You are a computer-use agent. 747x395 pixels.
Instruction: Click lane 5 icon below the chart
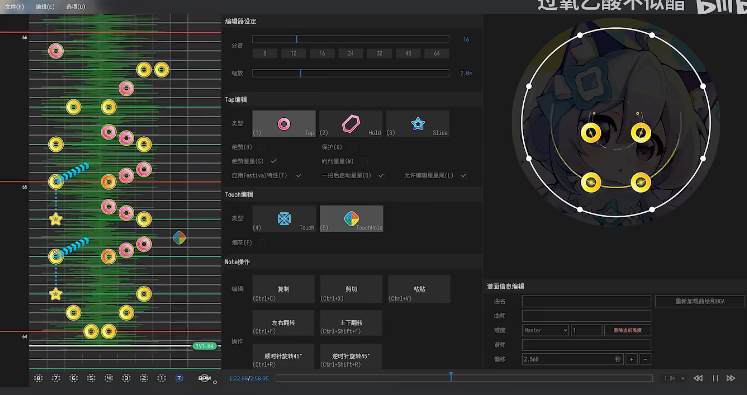[91, 378]
